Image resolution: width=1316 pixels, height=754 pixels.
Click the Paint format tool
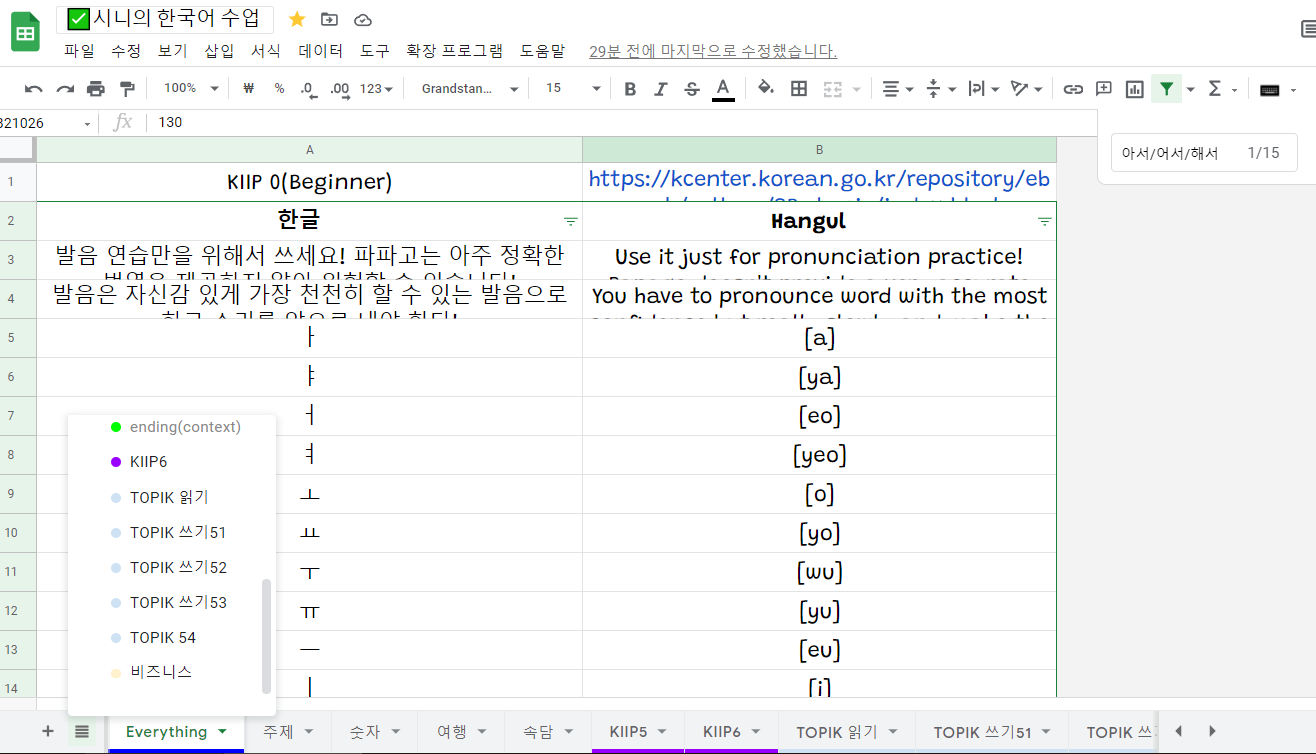127,88
